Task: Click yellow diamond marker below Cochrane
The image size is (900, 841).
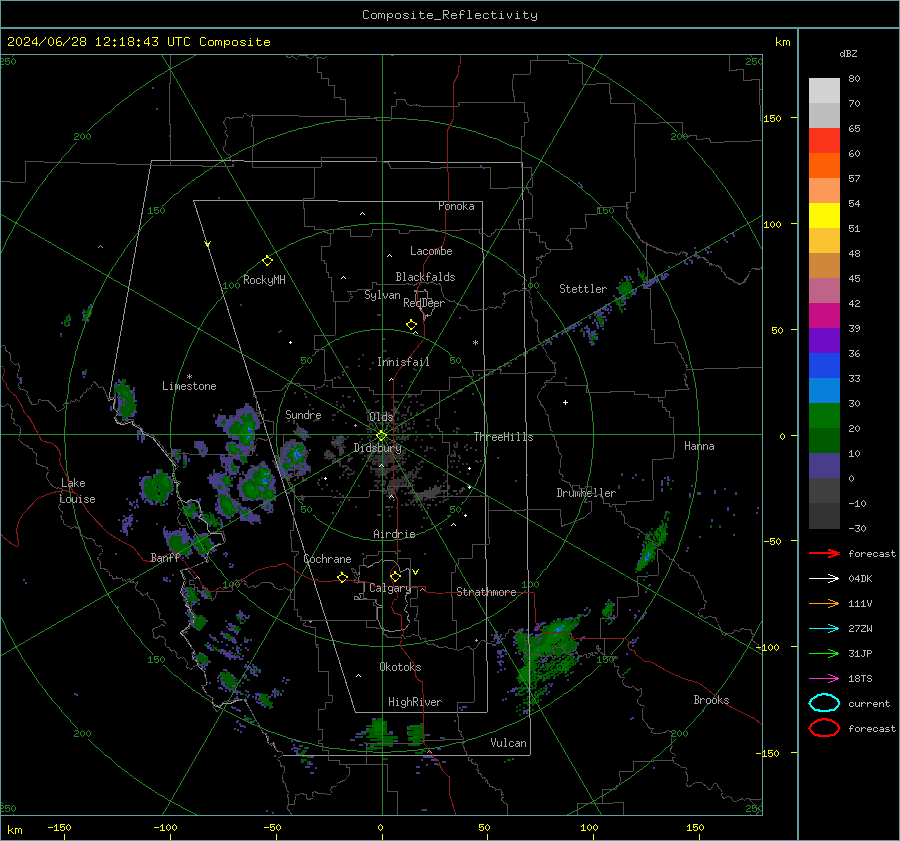Action: pos(342,577)
